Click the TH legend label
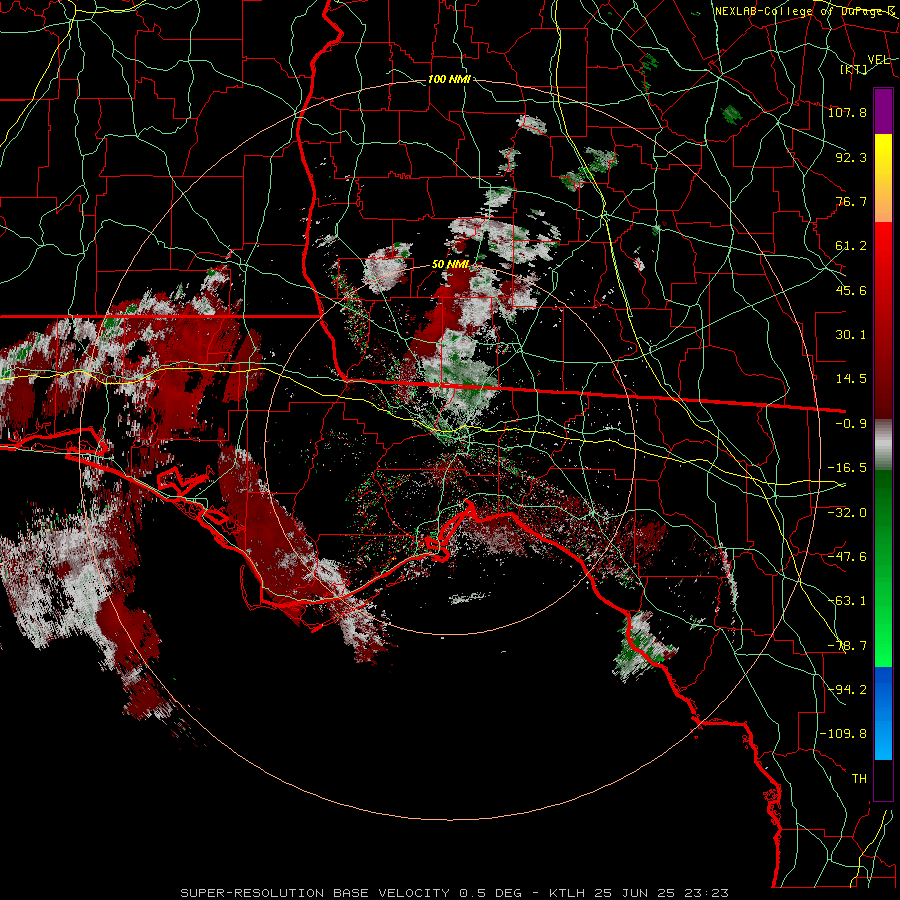This screenshot has width=900, height=900. 859,778
